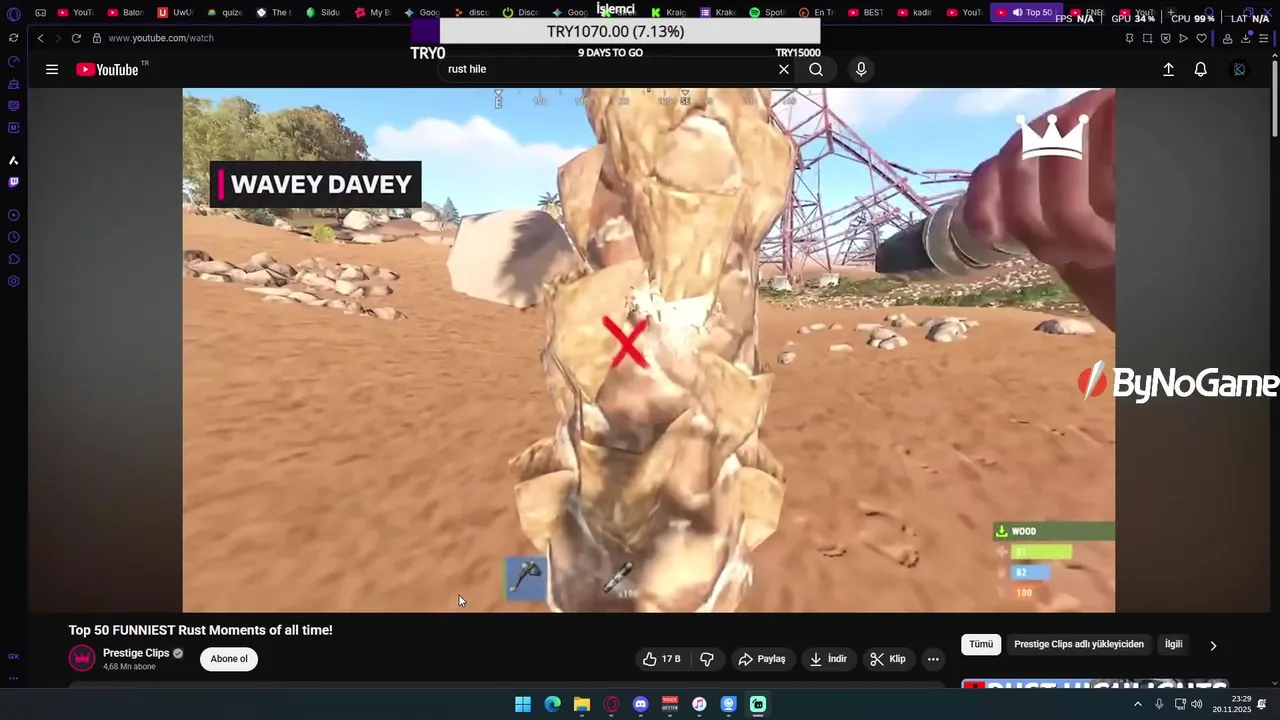Bookmark the page with the heart icon
This screenshot has width=1280, height=720.
[x=1201, y=38]
